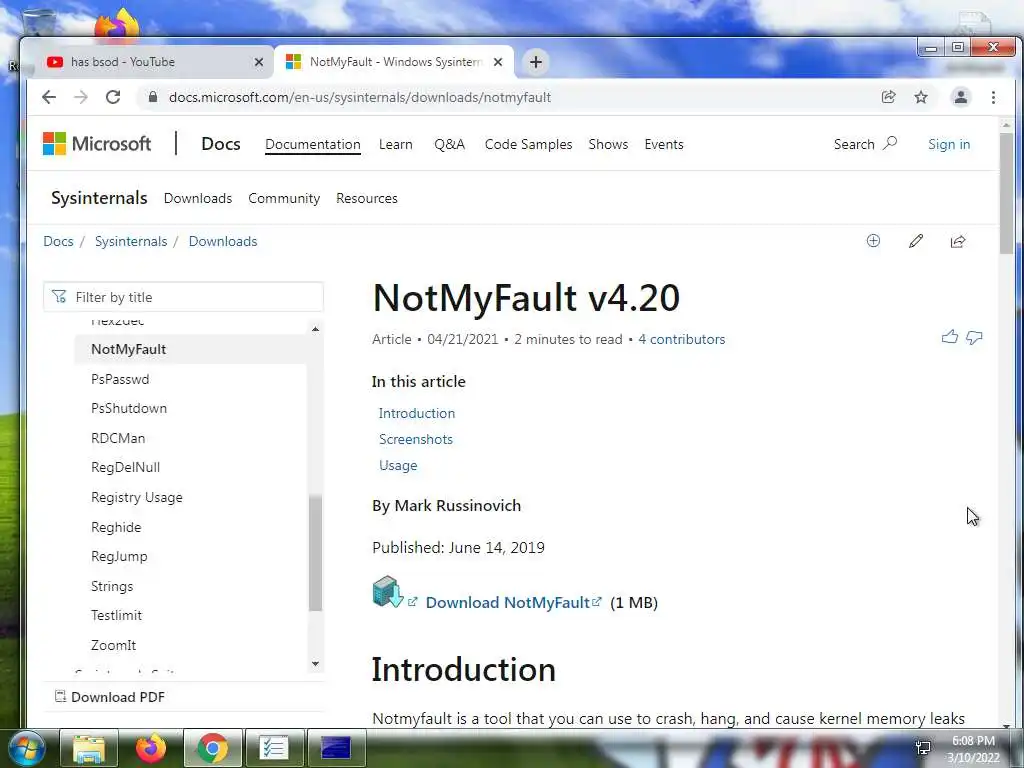Click the browser forward arrow

pos(81,97)
